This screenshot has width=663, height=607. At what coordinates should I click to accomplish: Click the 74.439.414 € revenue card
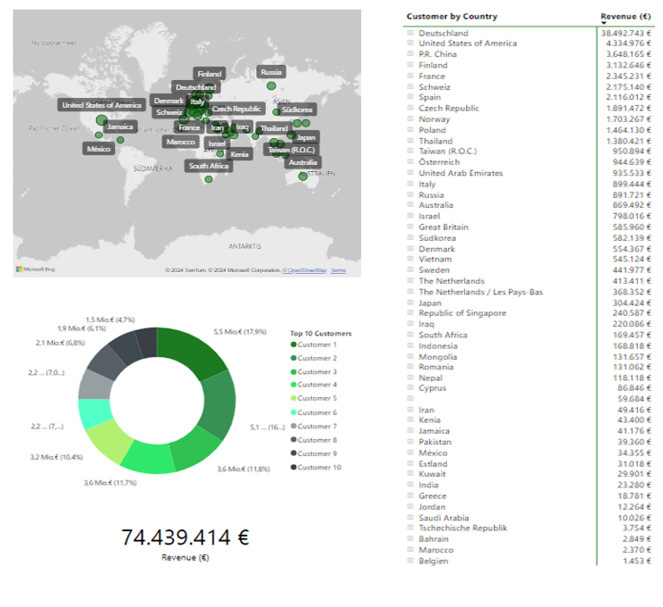185,537
